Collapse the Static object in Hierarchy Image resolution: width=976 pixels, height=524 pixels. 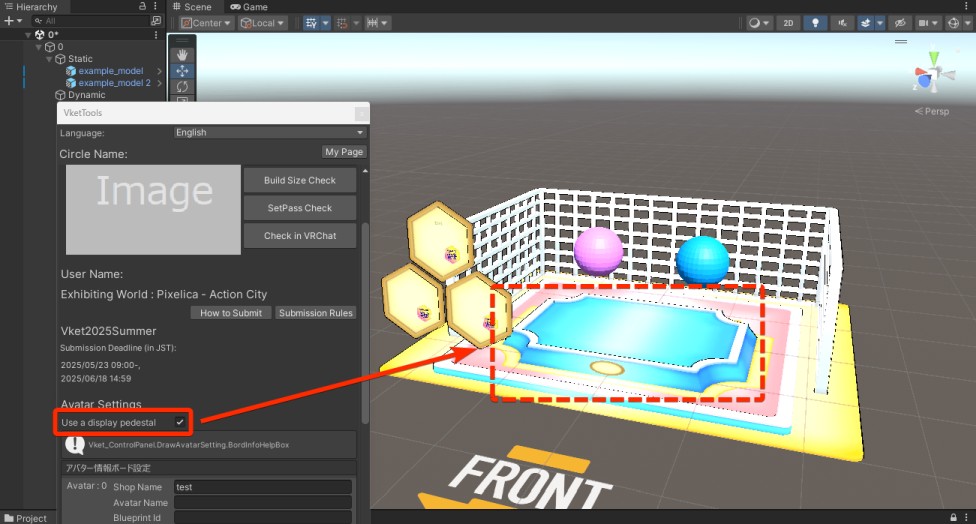(48, 59)
